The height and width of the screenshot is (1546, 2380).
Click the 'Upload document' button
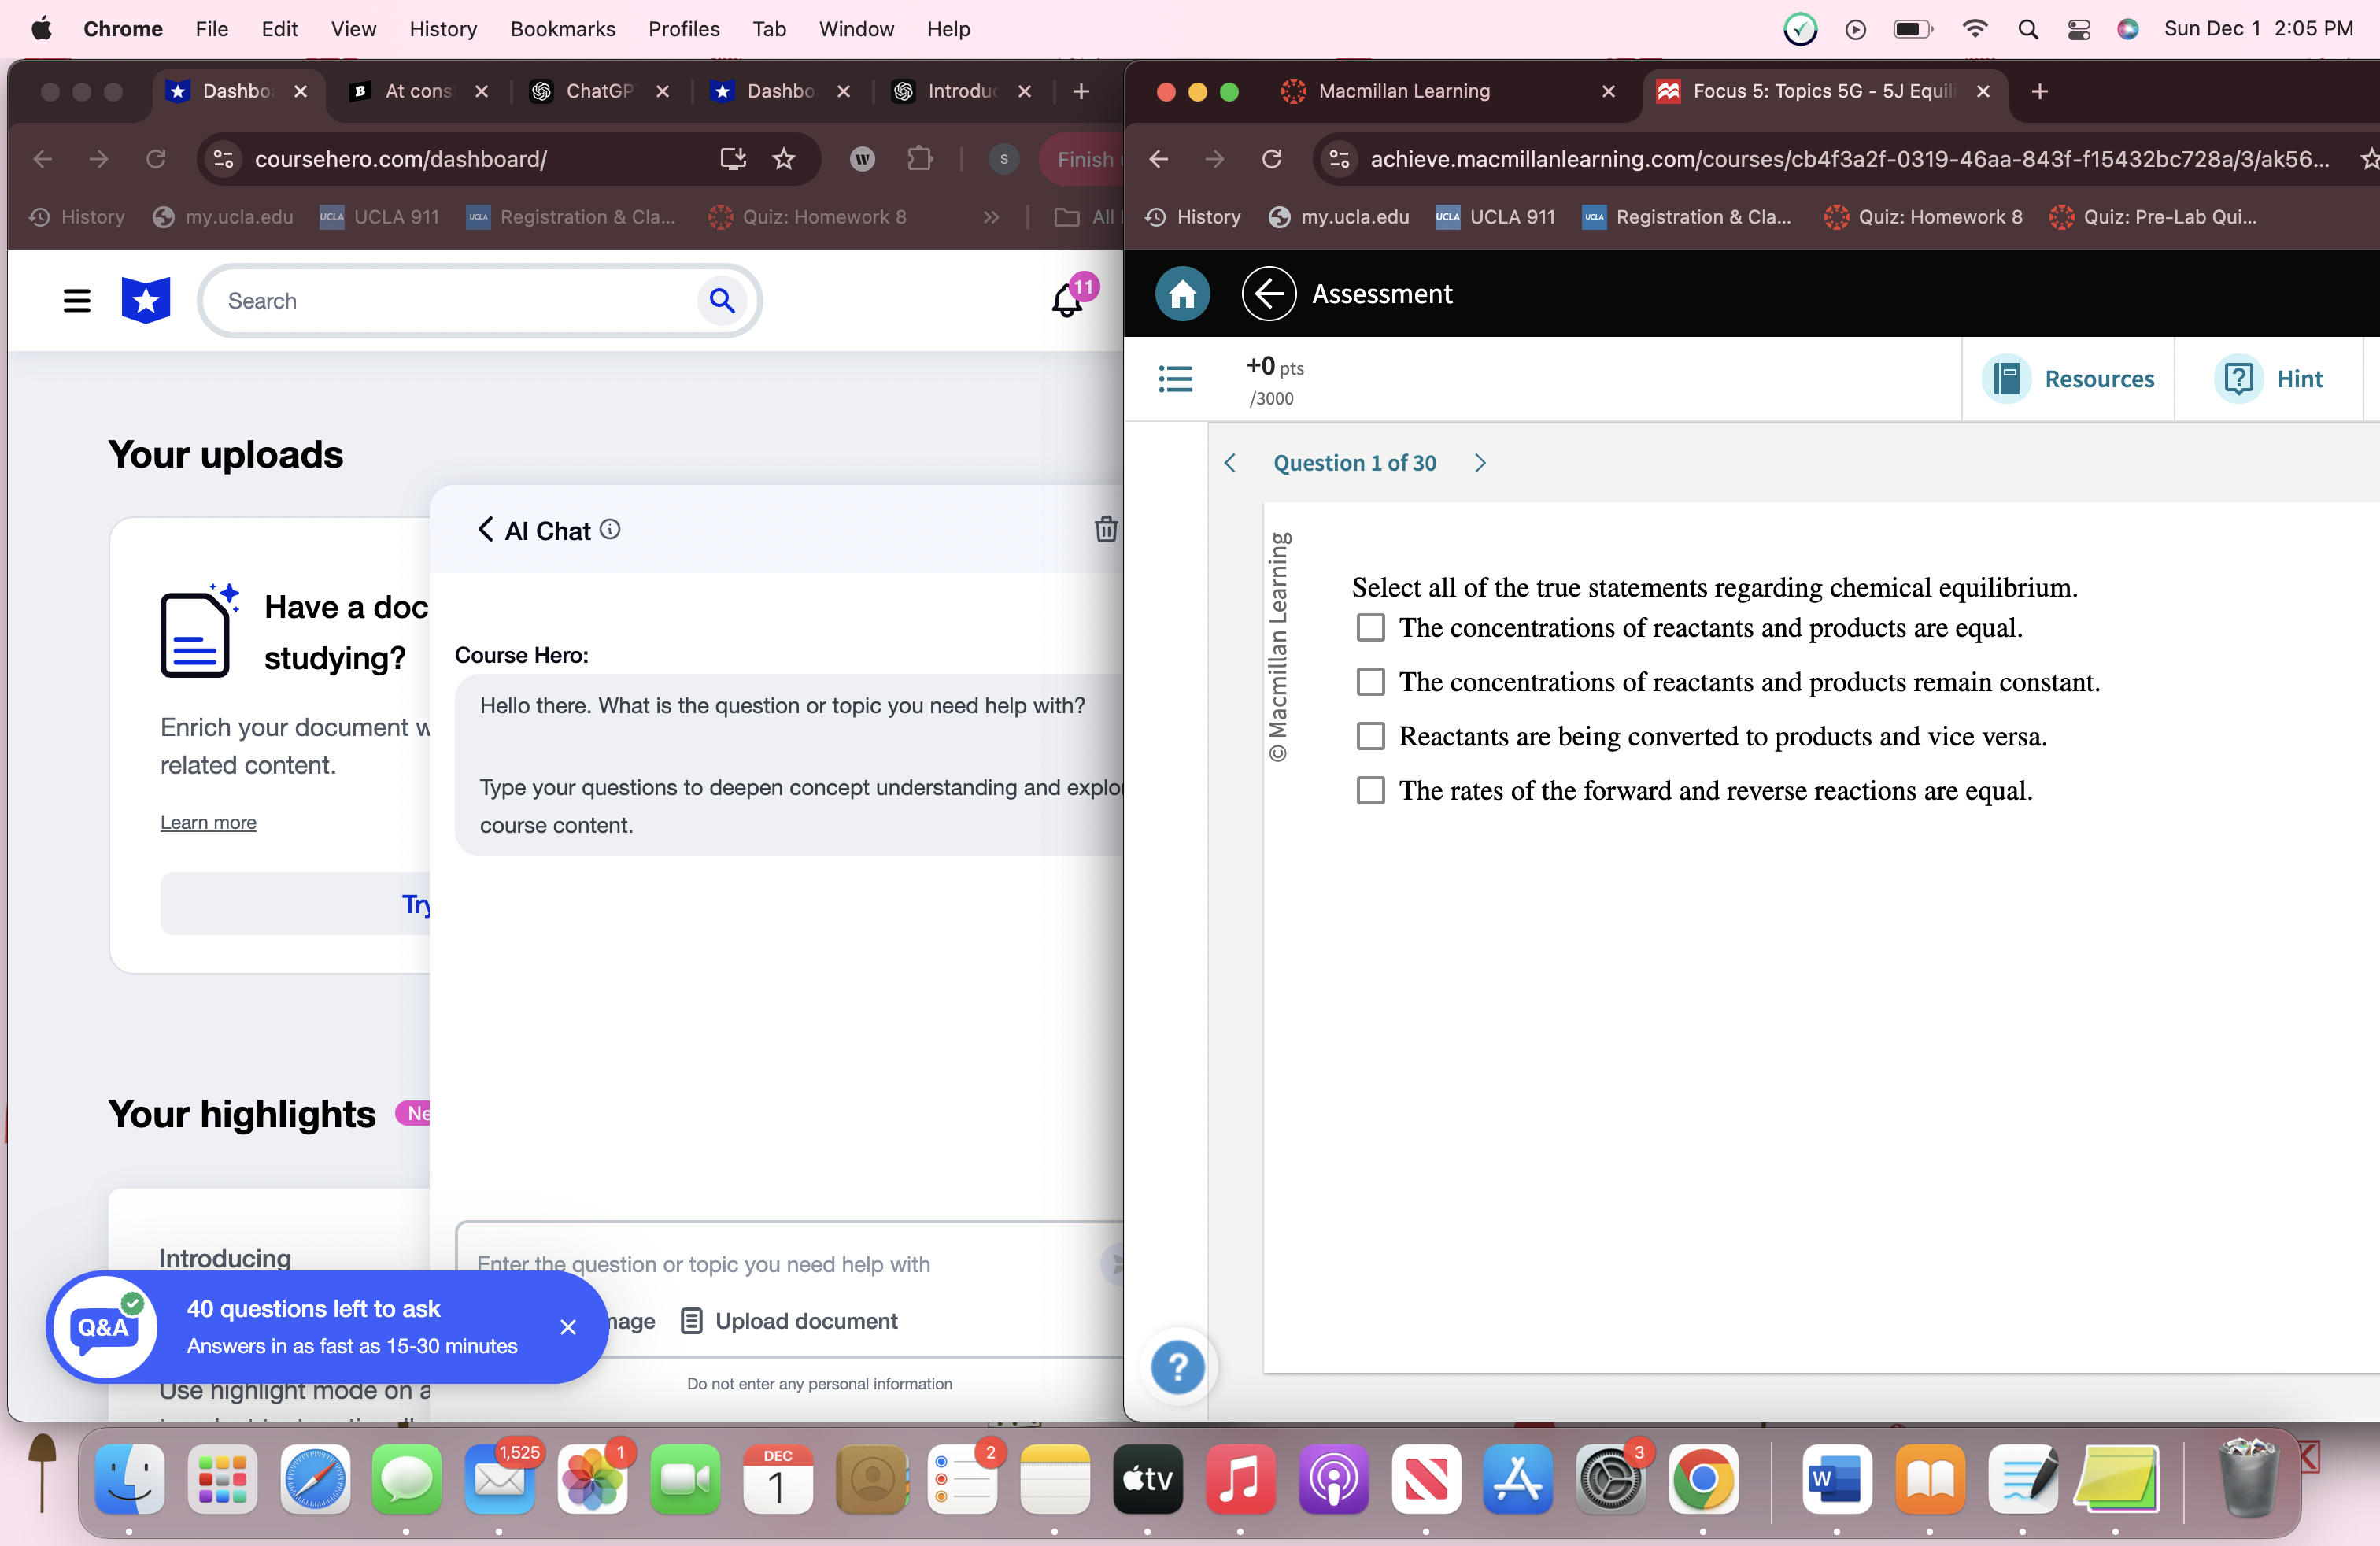click(x=806, y=1320)
